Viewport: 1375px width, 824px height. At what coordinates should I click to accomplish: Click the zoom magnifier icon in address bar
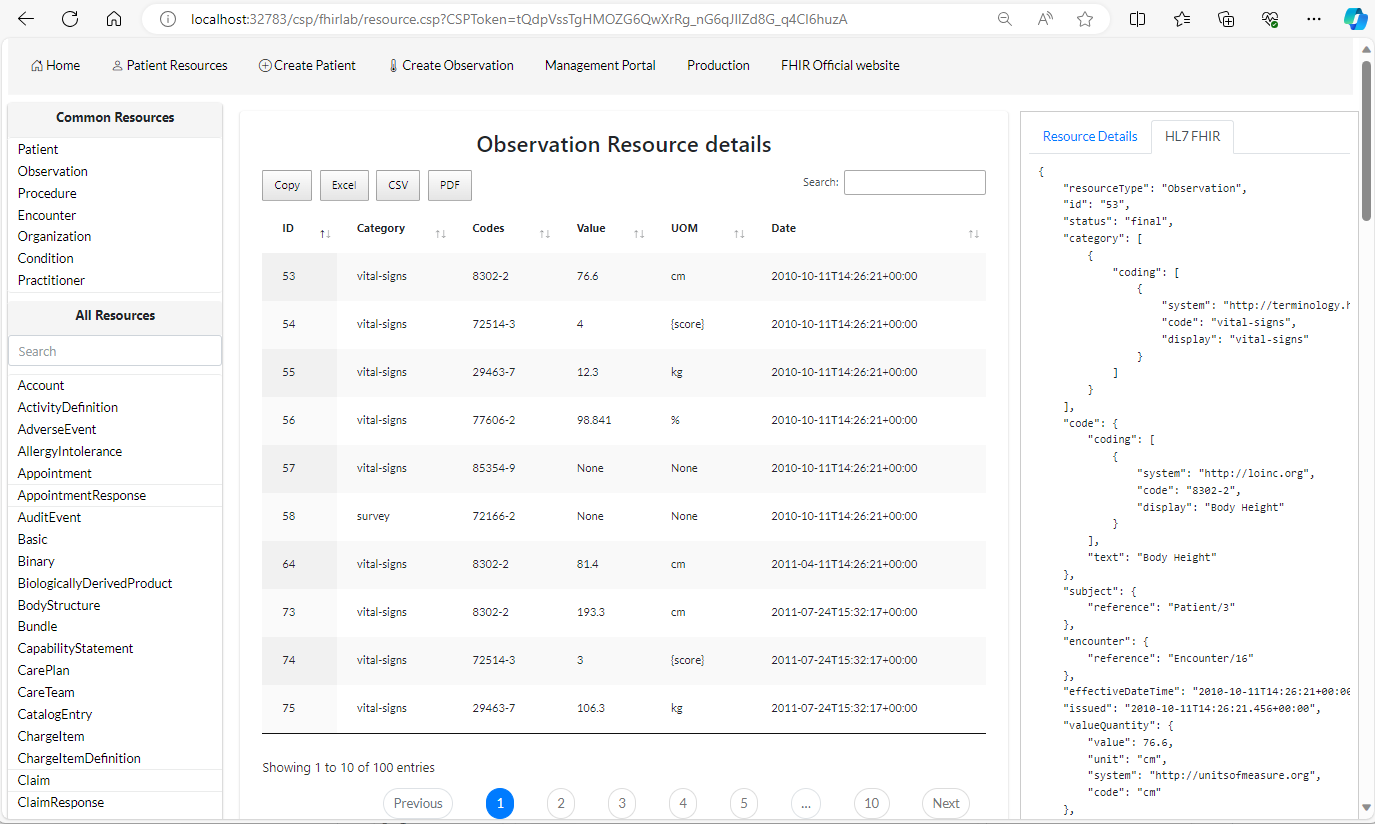point(1004,19)
